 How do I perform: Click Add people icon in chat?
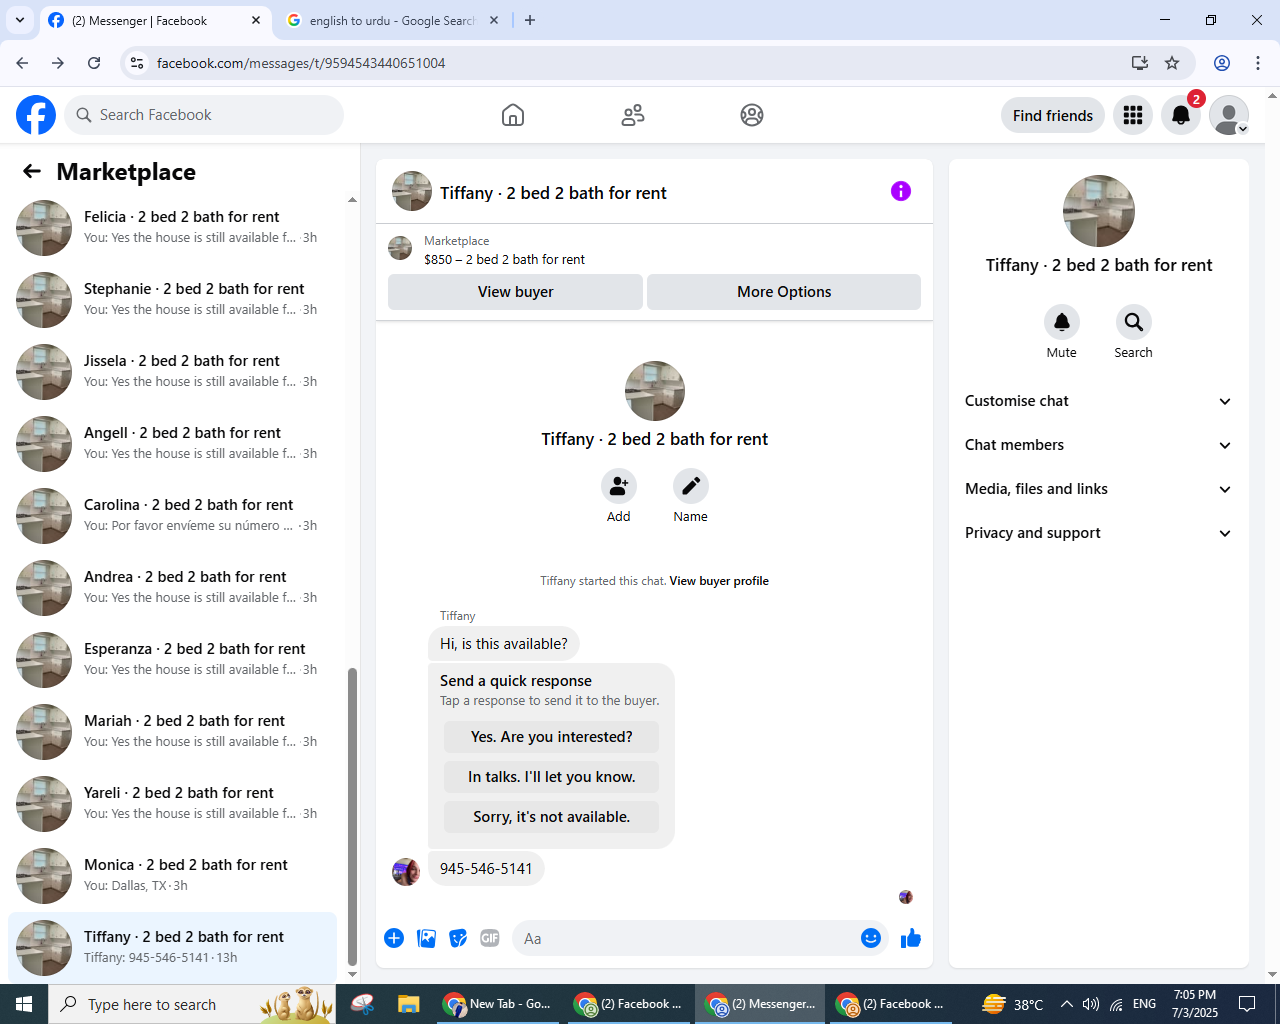[619, 486]
